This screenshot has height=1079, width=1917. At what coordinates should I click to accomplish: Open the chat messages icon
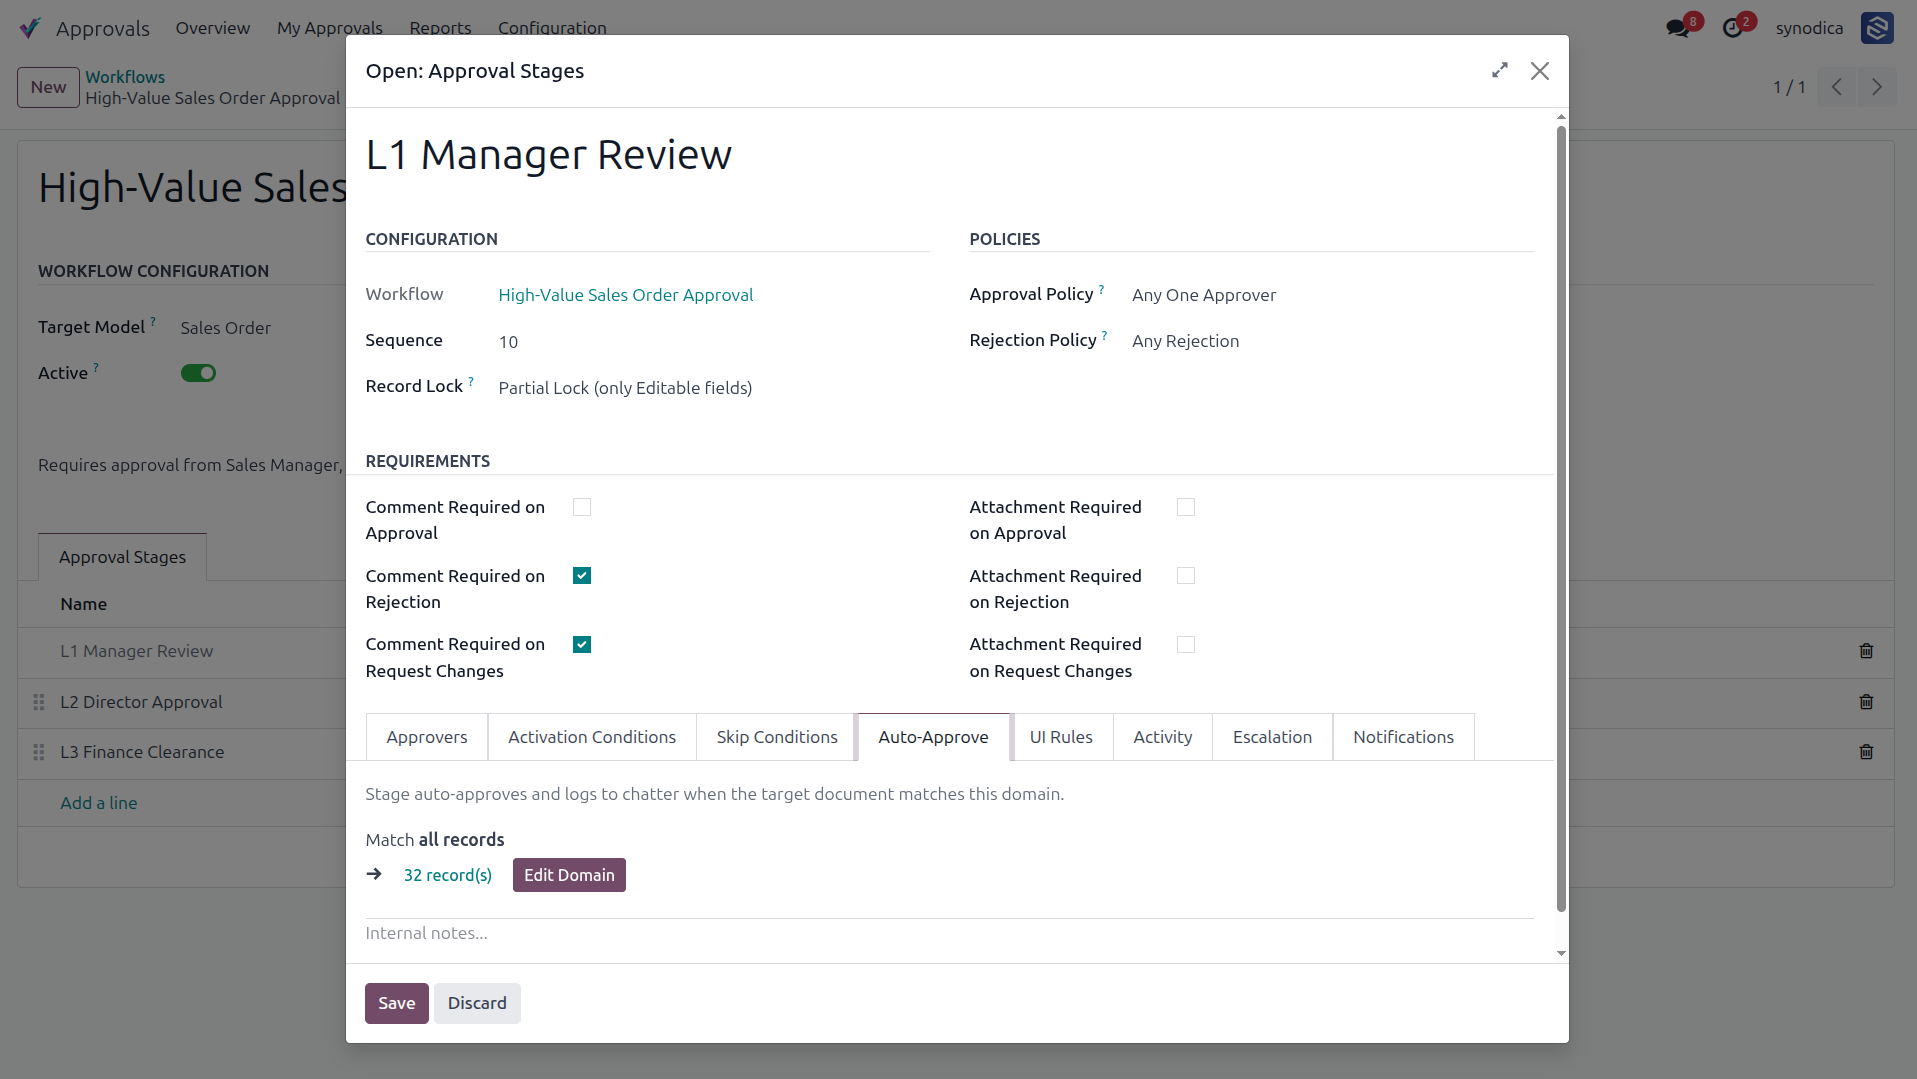coord(1678,28)
